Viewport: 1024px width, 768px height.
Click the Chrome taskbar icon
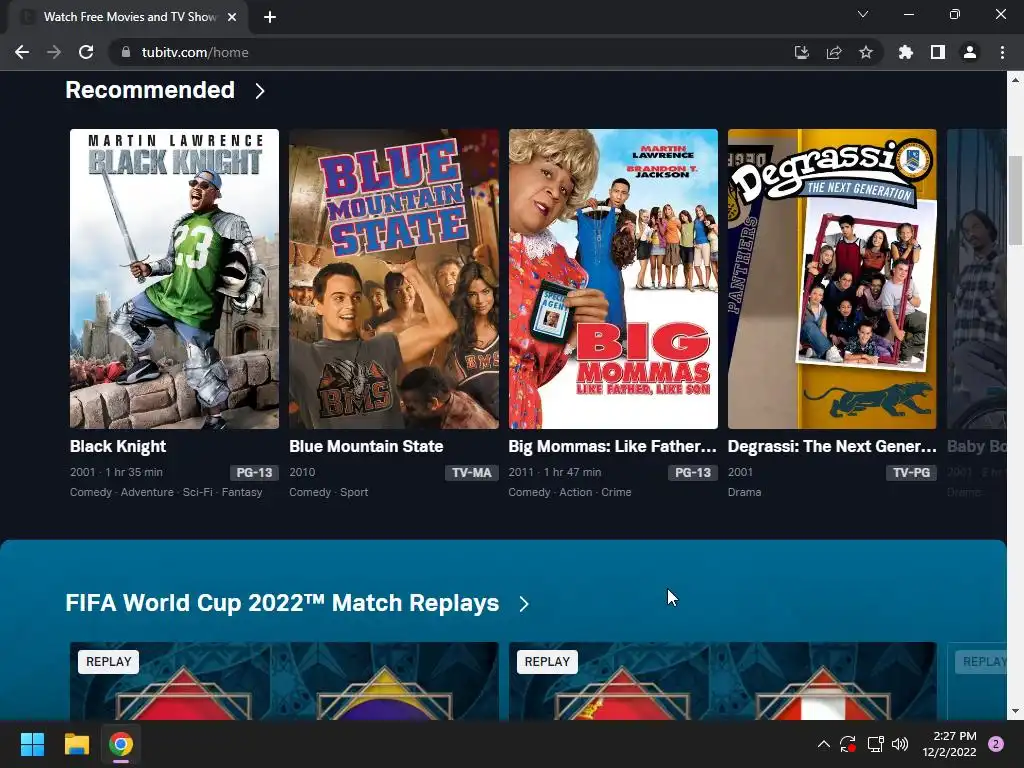coord(121,744)
